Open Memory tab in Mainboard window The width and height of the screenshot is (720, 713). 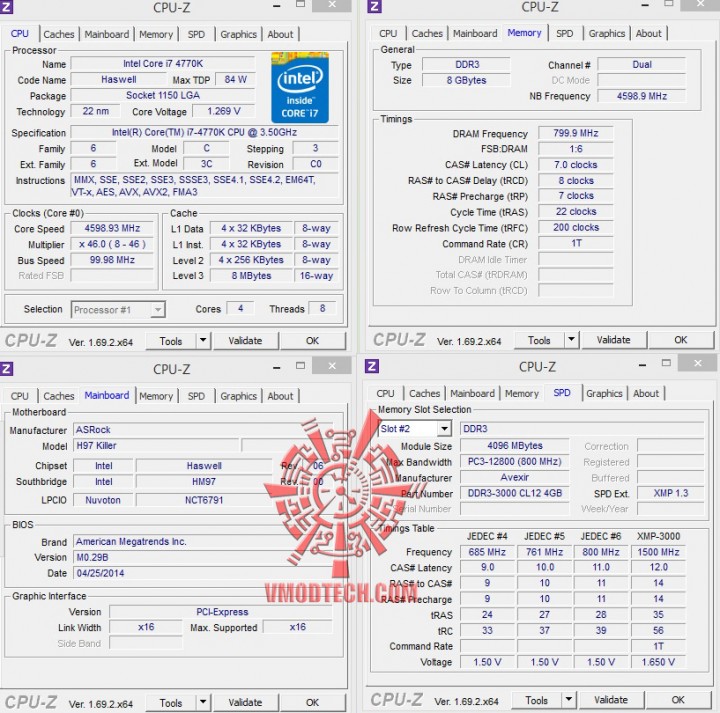tap(156, 396)
